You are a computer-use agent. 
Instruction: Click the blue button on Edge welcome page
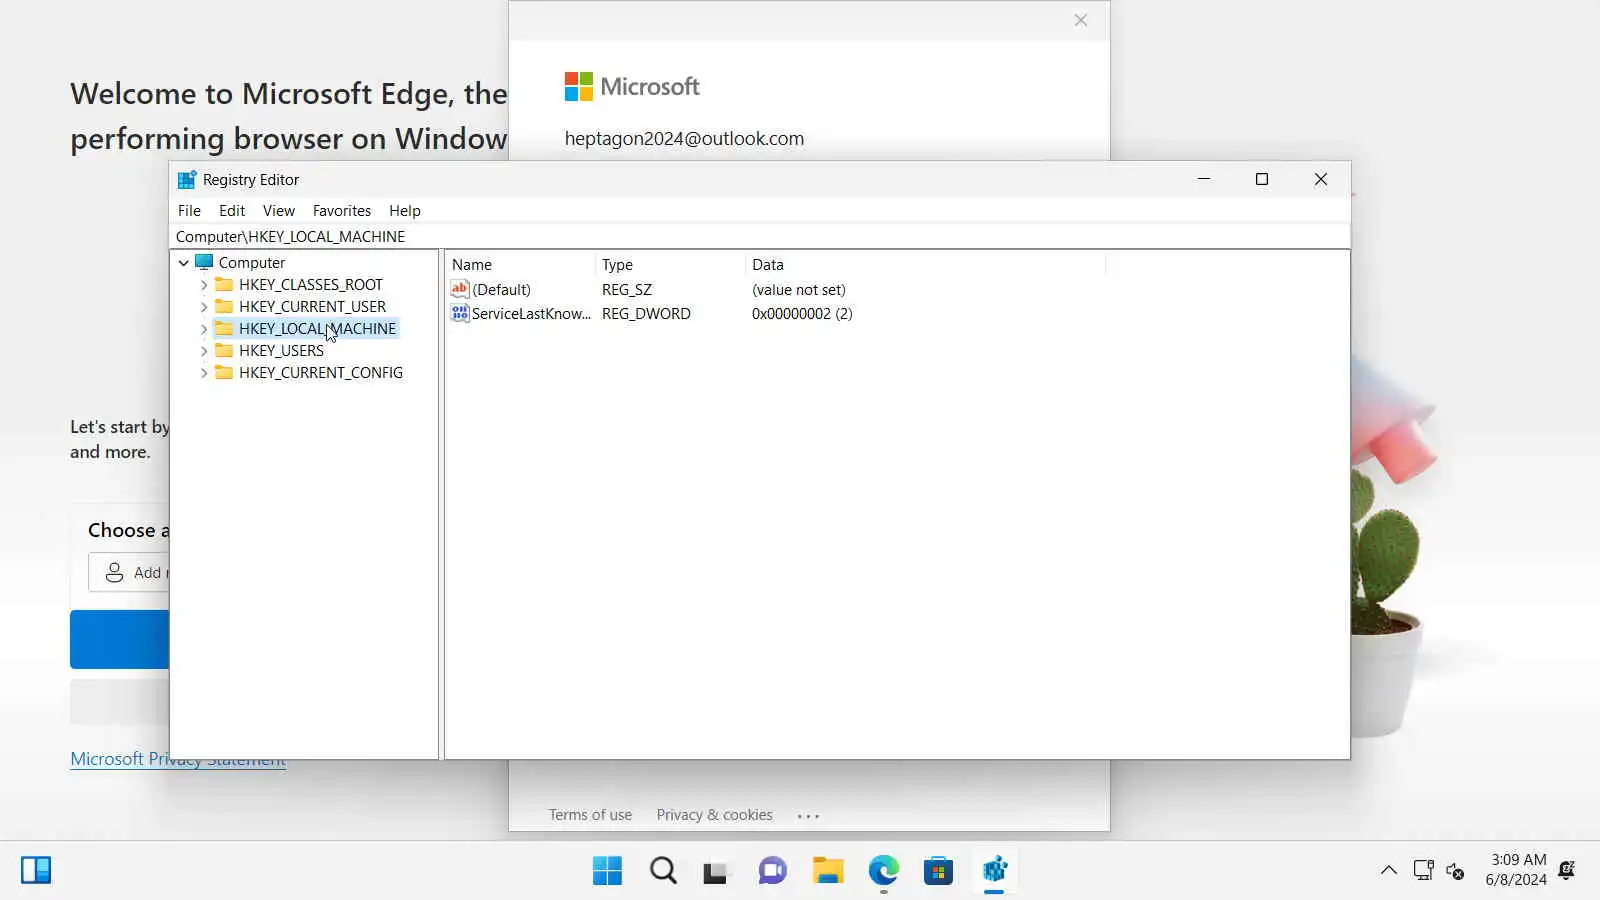pos(119,639)
